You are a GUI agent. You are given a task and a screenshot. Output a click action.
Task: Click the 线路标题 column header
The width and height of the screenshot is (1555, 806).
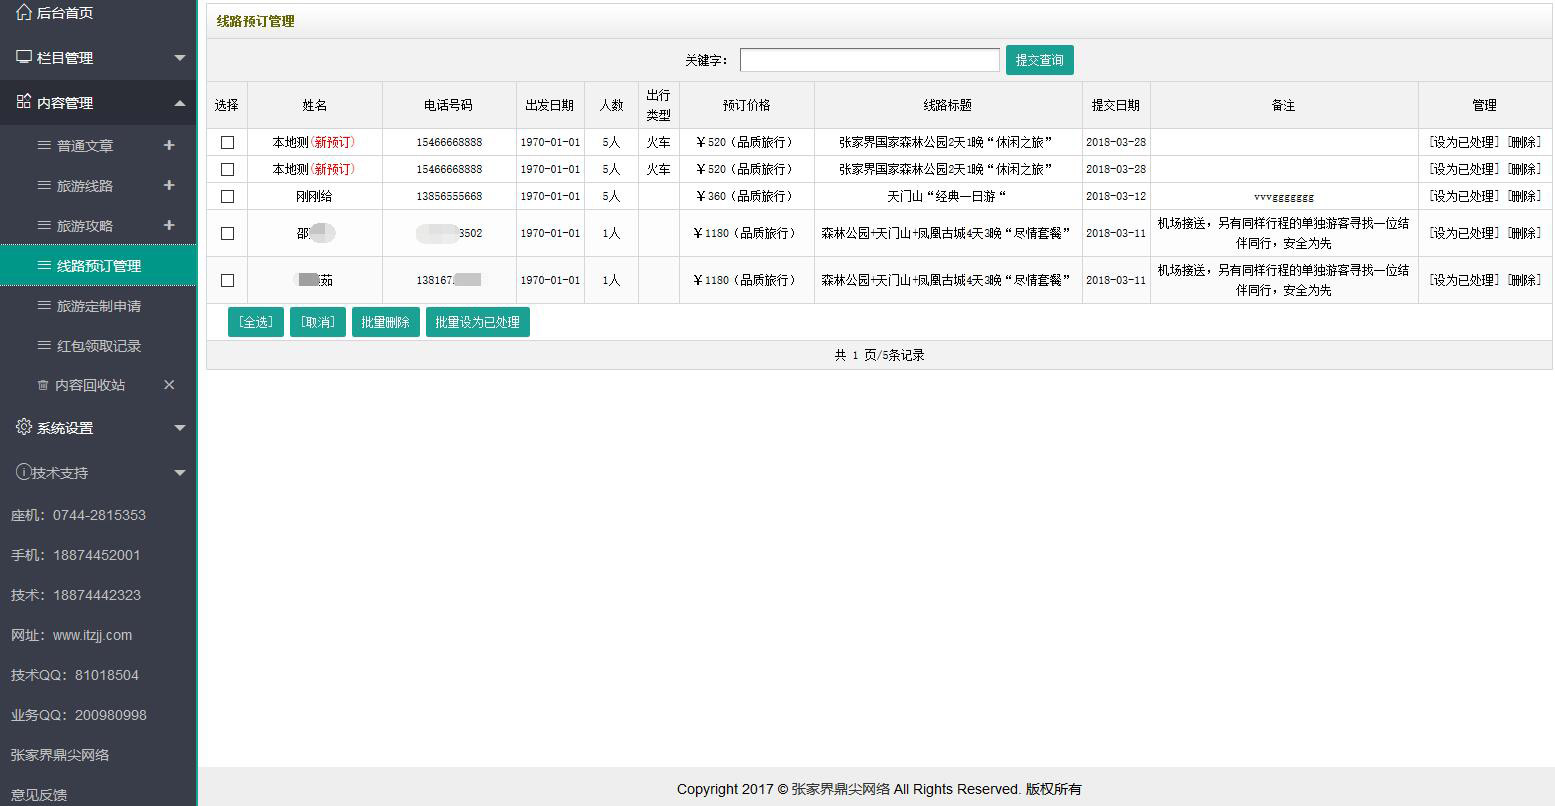(948, 105)
